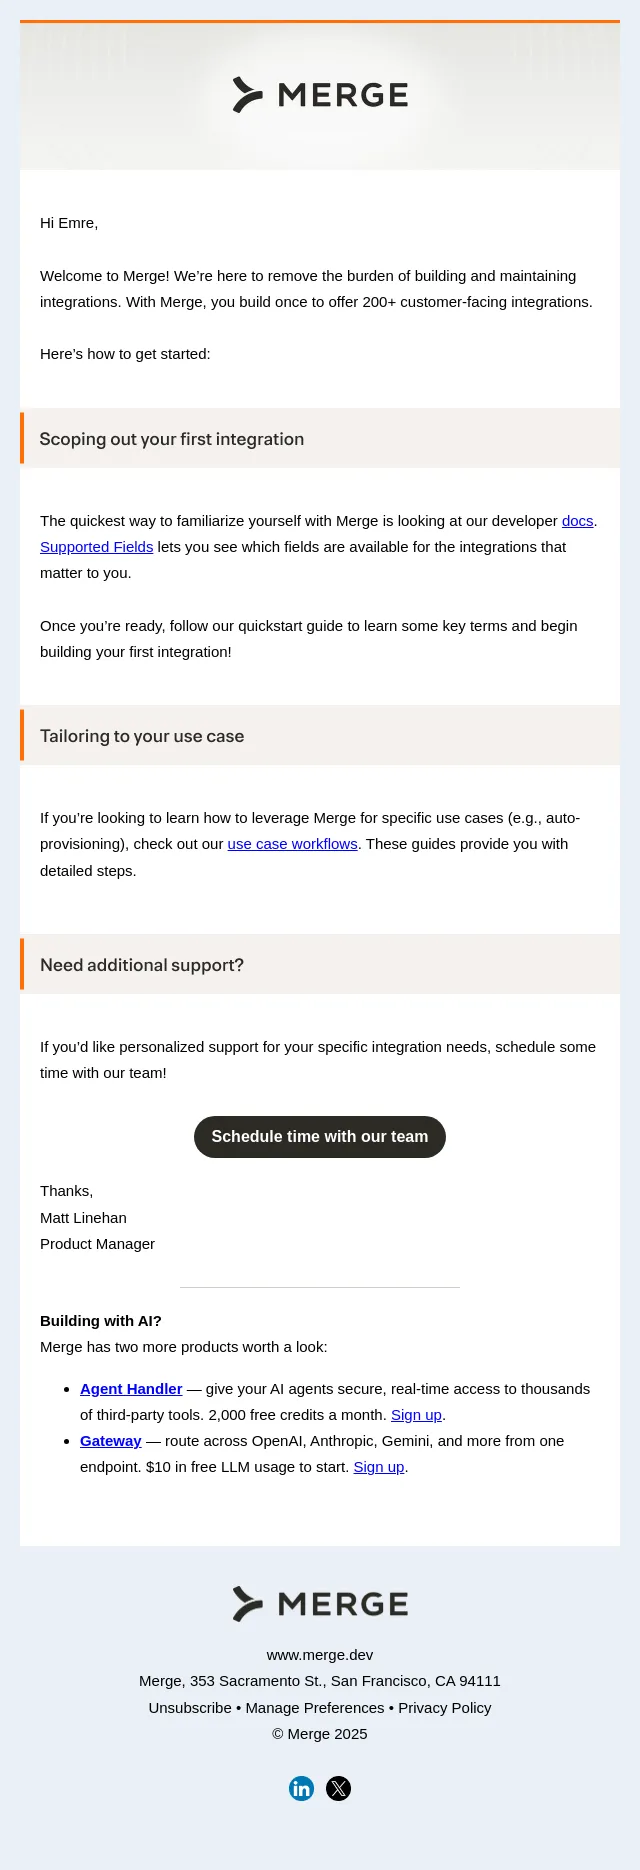Open the developer docs link

pyautogui.click(x=577, y=521)
